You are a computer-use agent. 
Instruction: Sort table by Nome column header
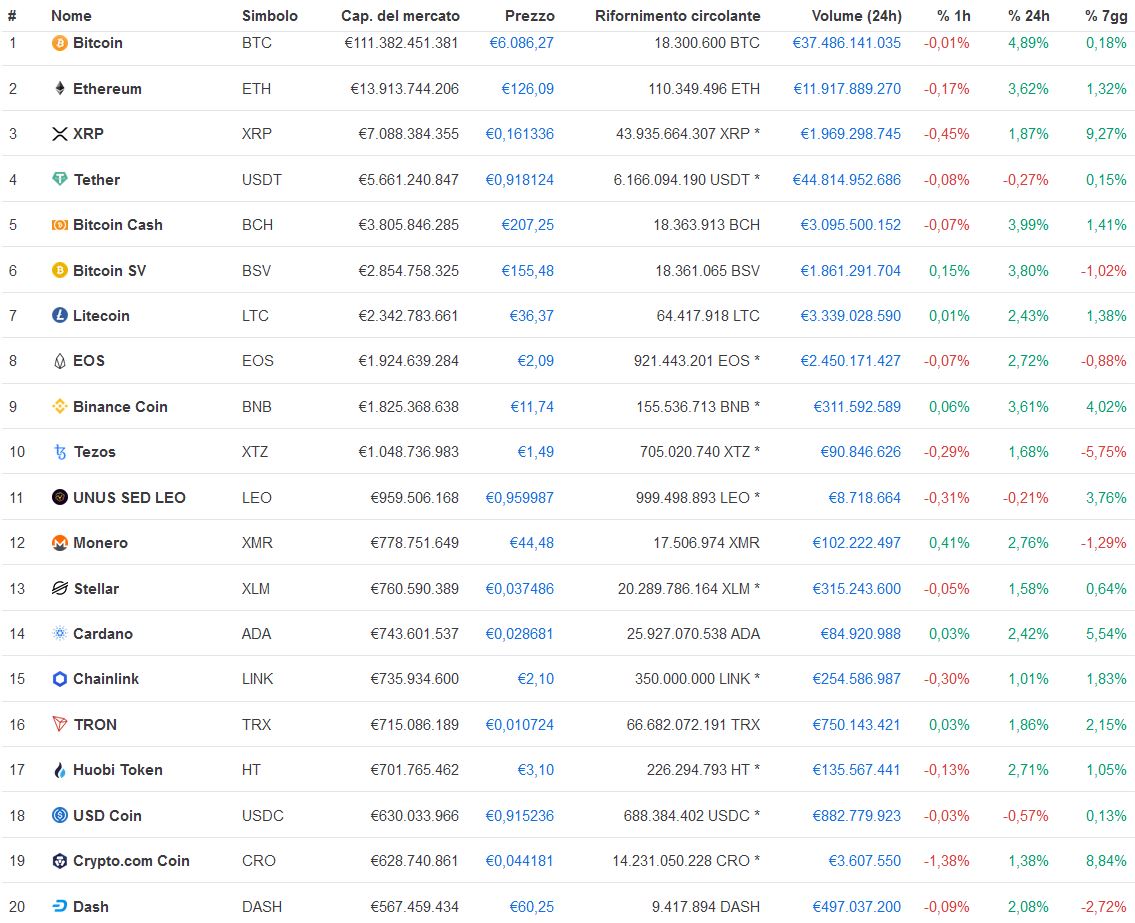tap(71, 15)
